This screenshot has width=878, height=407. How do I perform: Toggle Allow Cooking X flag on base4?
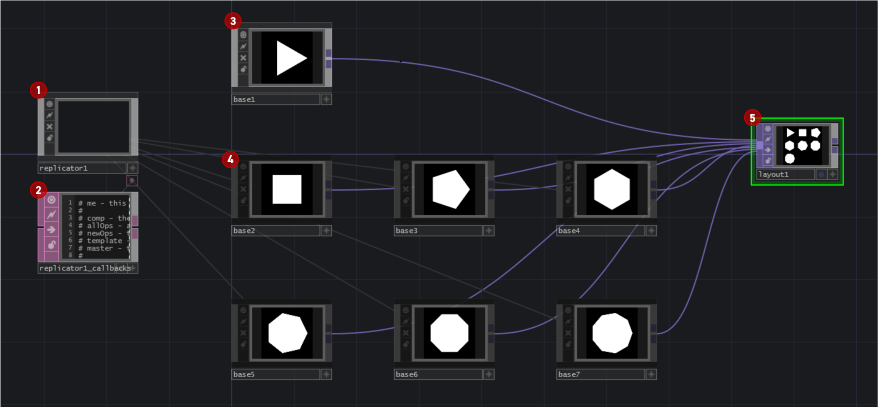[x=568, y=189]
